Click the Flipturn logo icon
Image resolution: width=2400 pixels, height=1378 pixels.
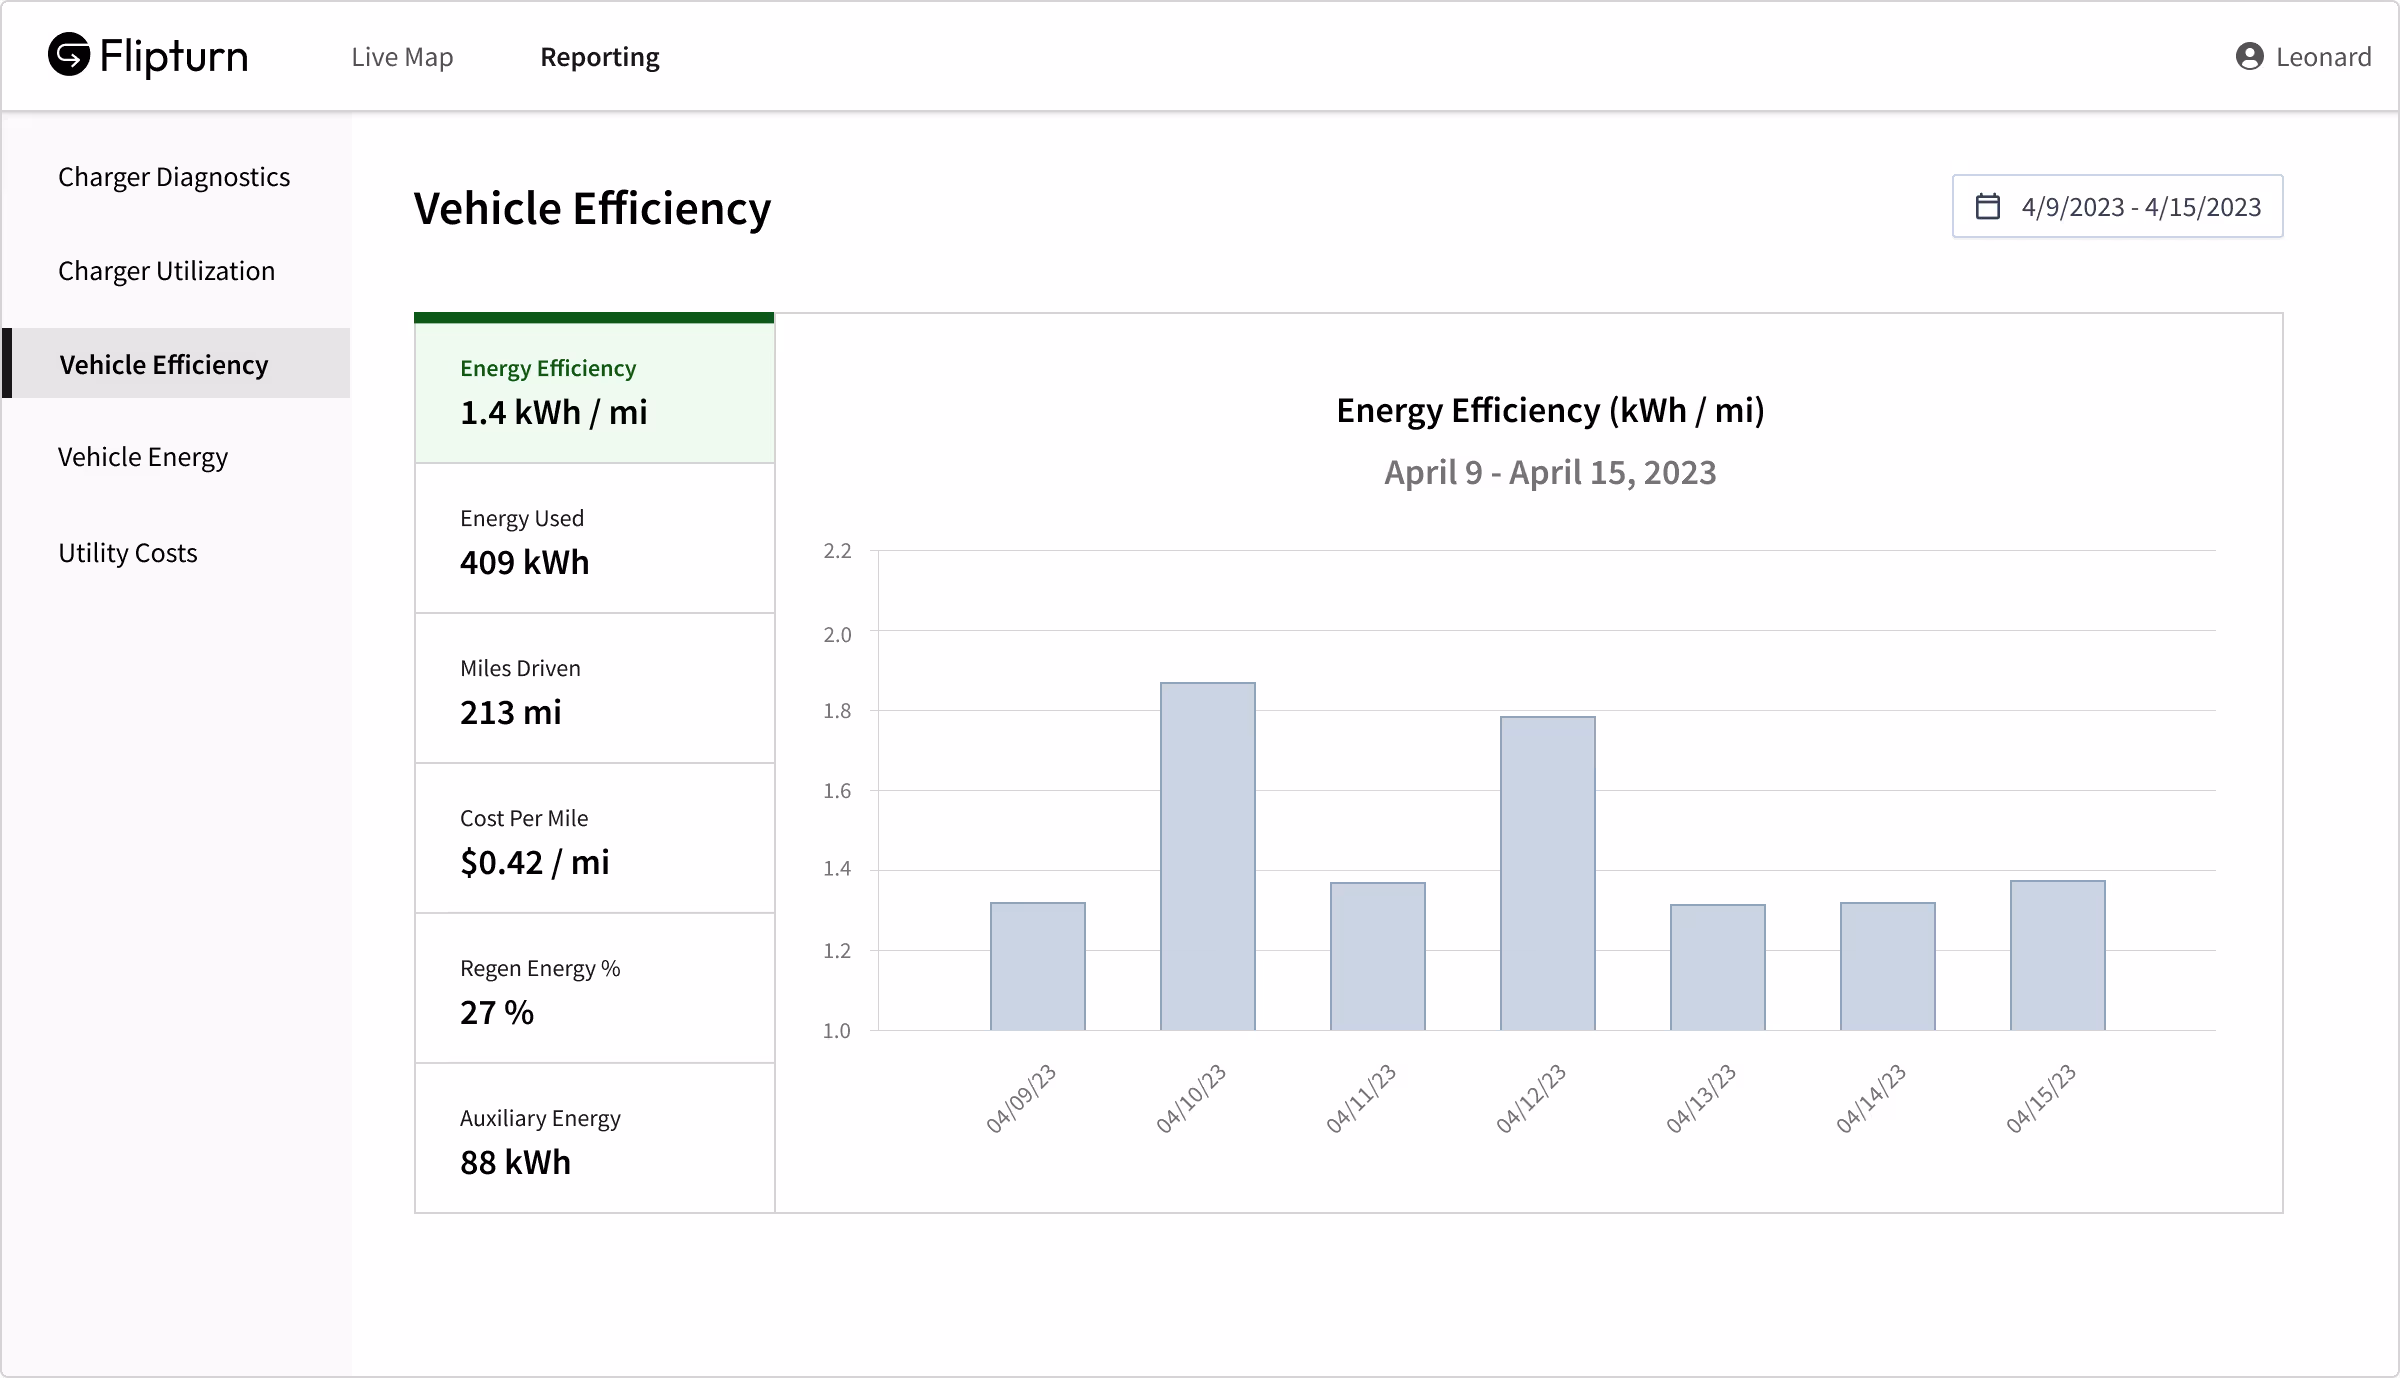coord(69,55)
